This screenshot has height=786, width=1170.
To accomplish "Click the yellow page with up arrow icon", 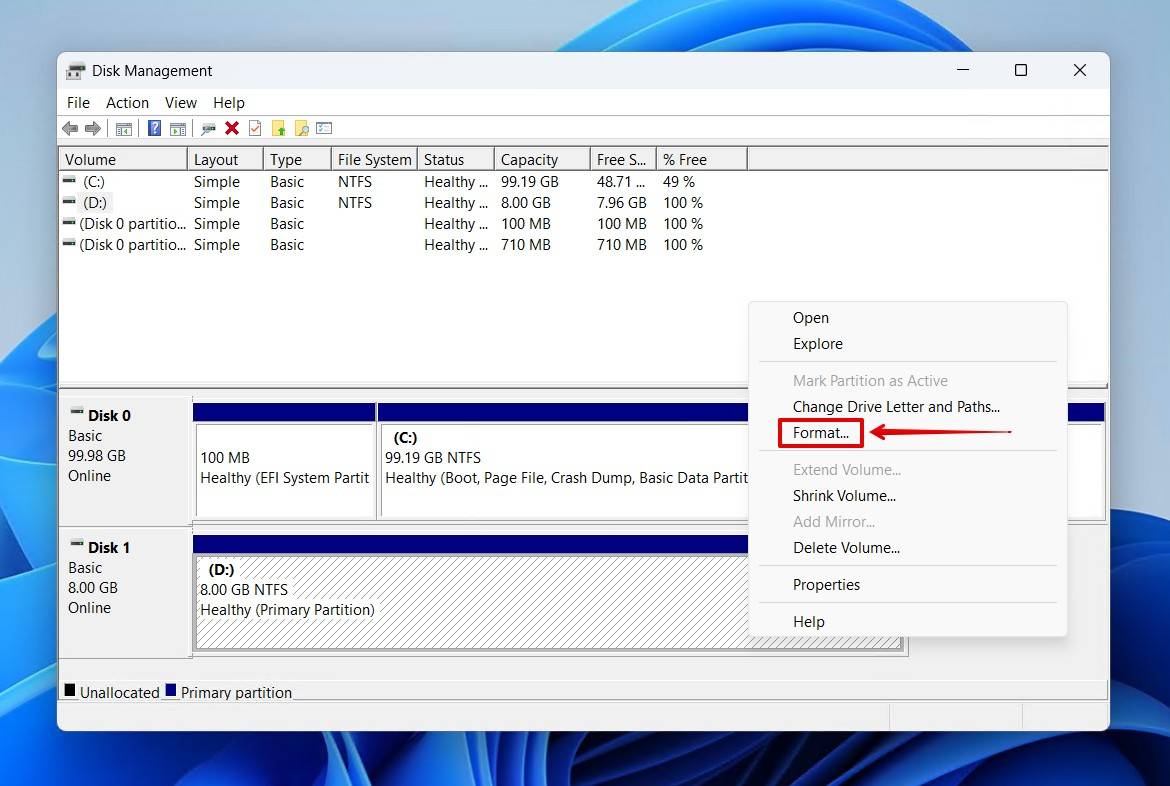I will click(x=281, y=128).
